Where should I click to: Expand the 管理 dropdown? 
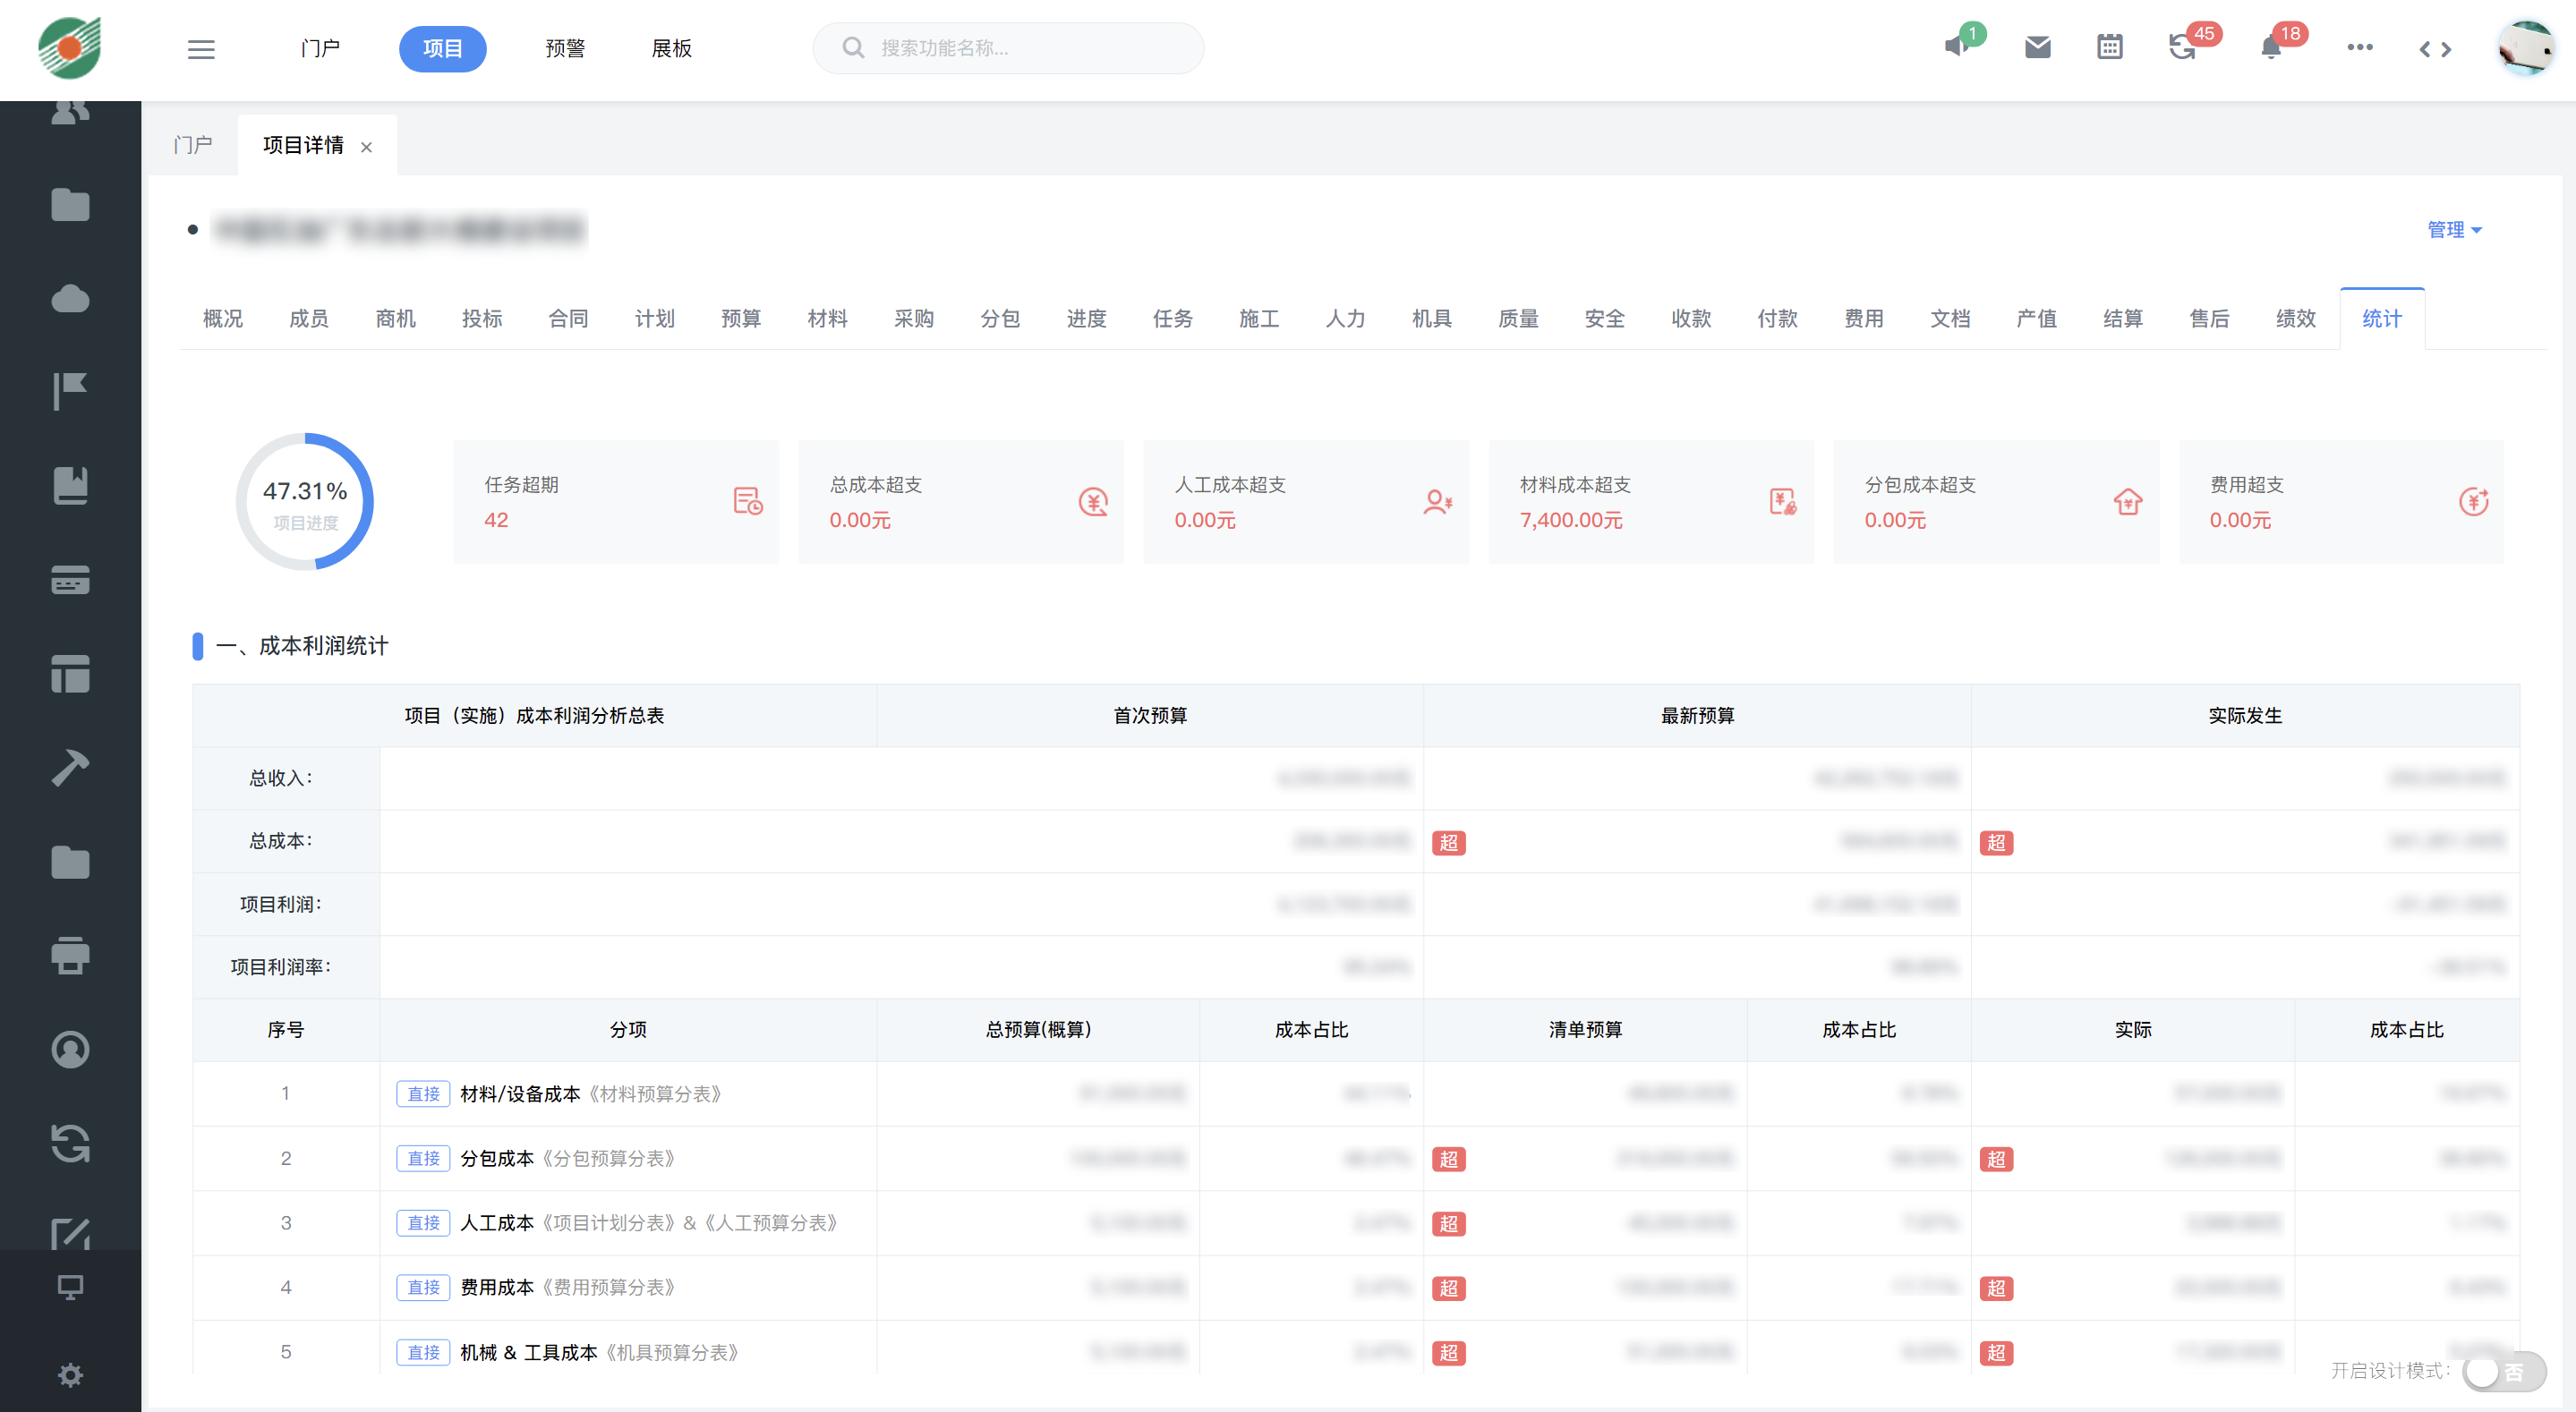click(2453, 229)
